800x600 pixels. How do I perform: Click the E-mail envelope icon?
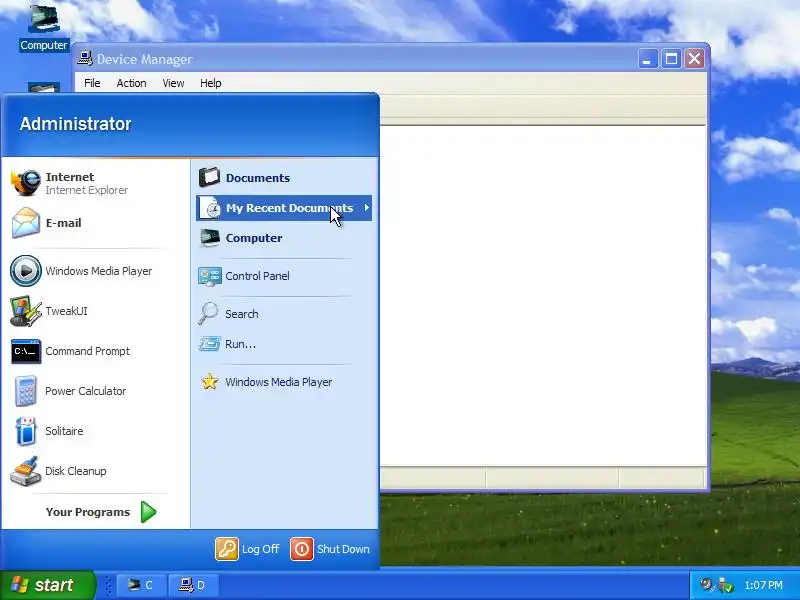tap(26, 223)
